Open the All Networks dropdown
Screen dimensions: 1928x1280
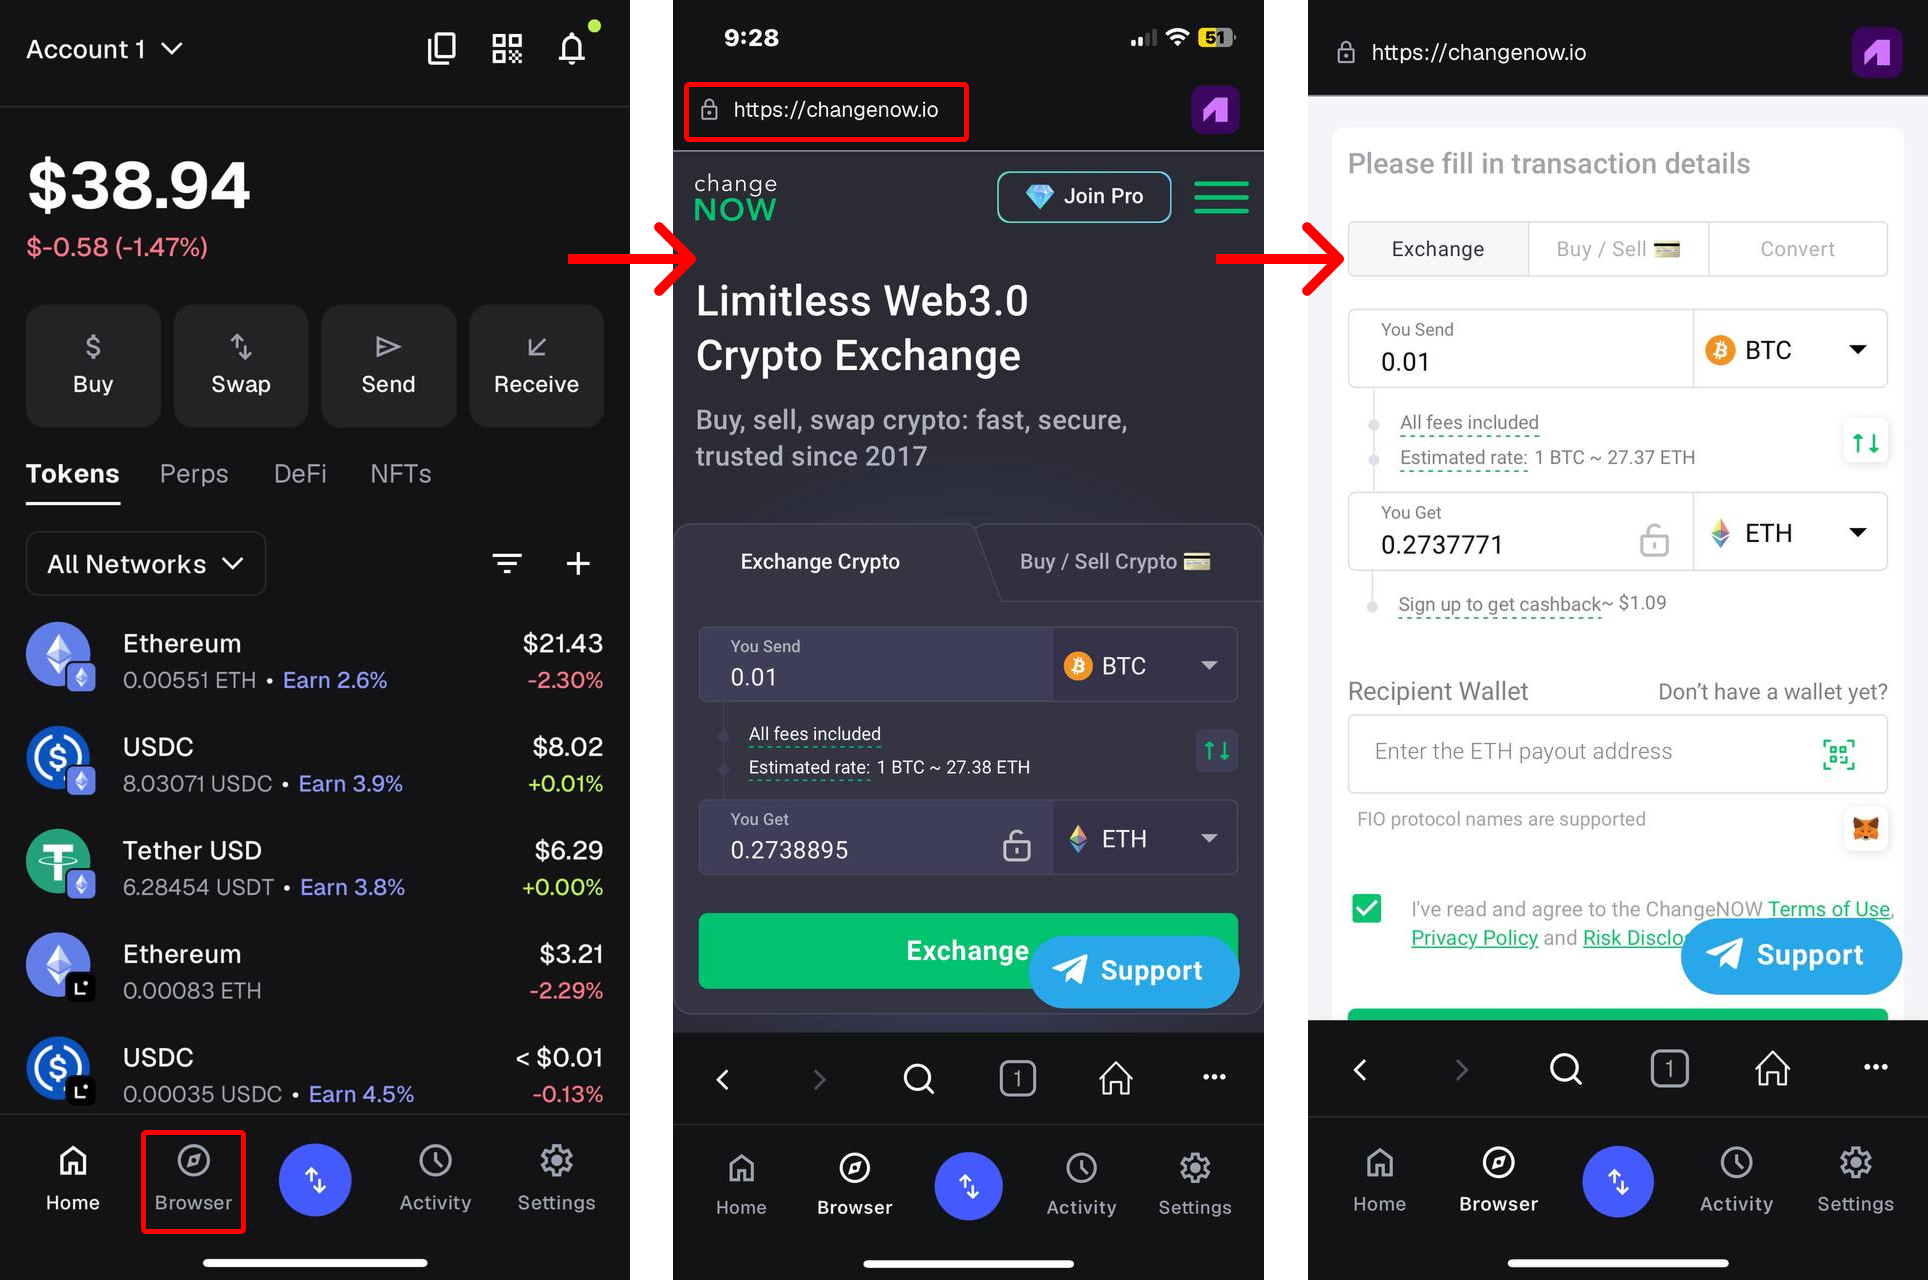pos(146,564)
